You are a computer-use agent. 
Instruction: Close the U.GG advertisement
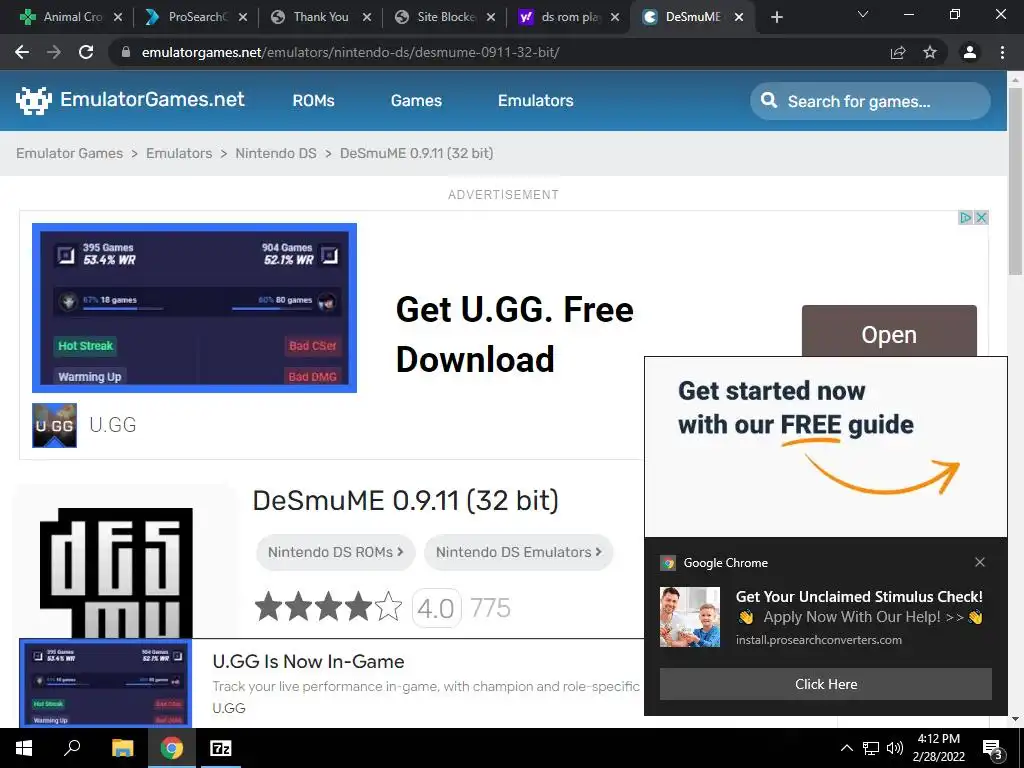981,217
